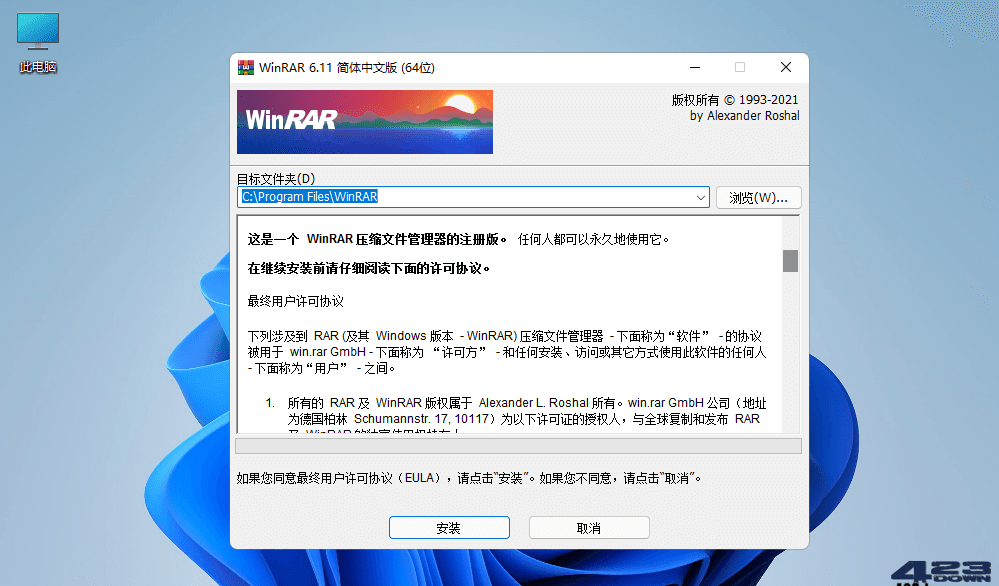Click the 版权所有 © 1993-2021 text
999x586 pixels.
tap(735, 99)
